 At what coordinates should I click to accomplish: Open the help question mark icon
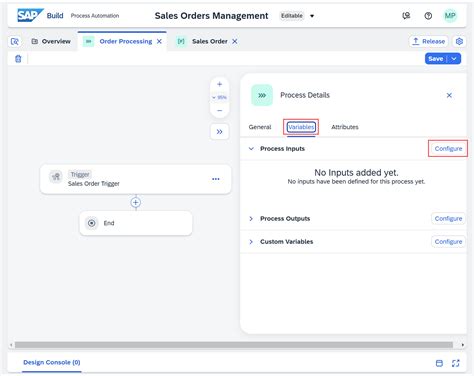[428, 16]
